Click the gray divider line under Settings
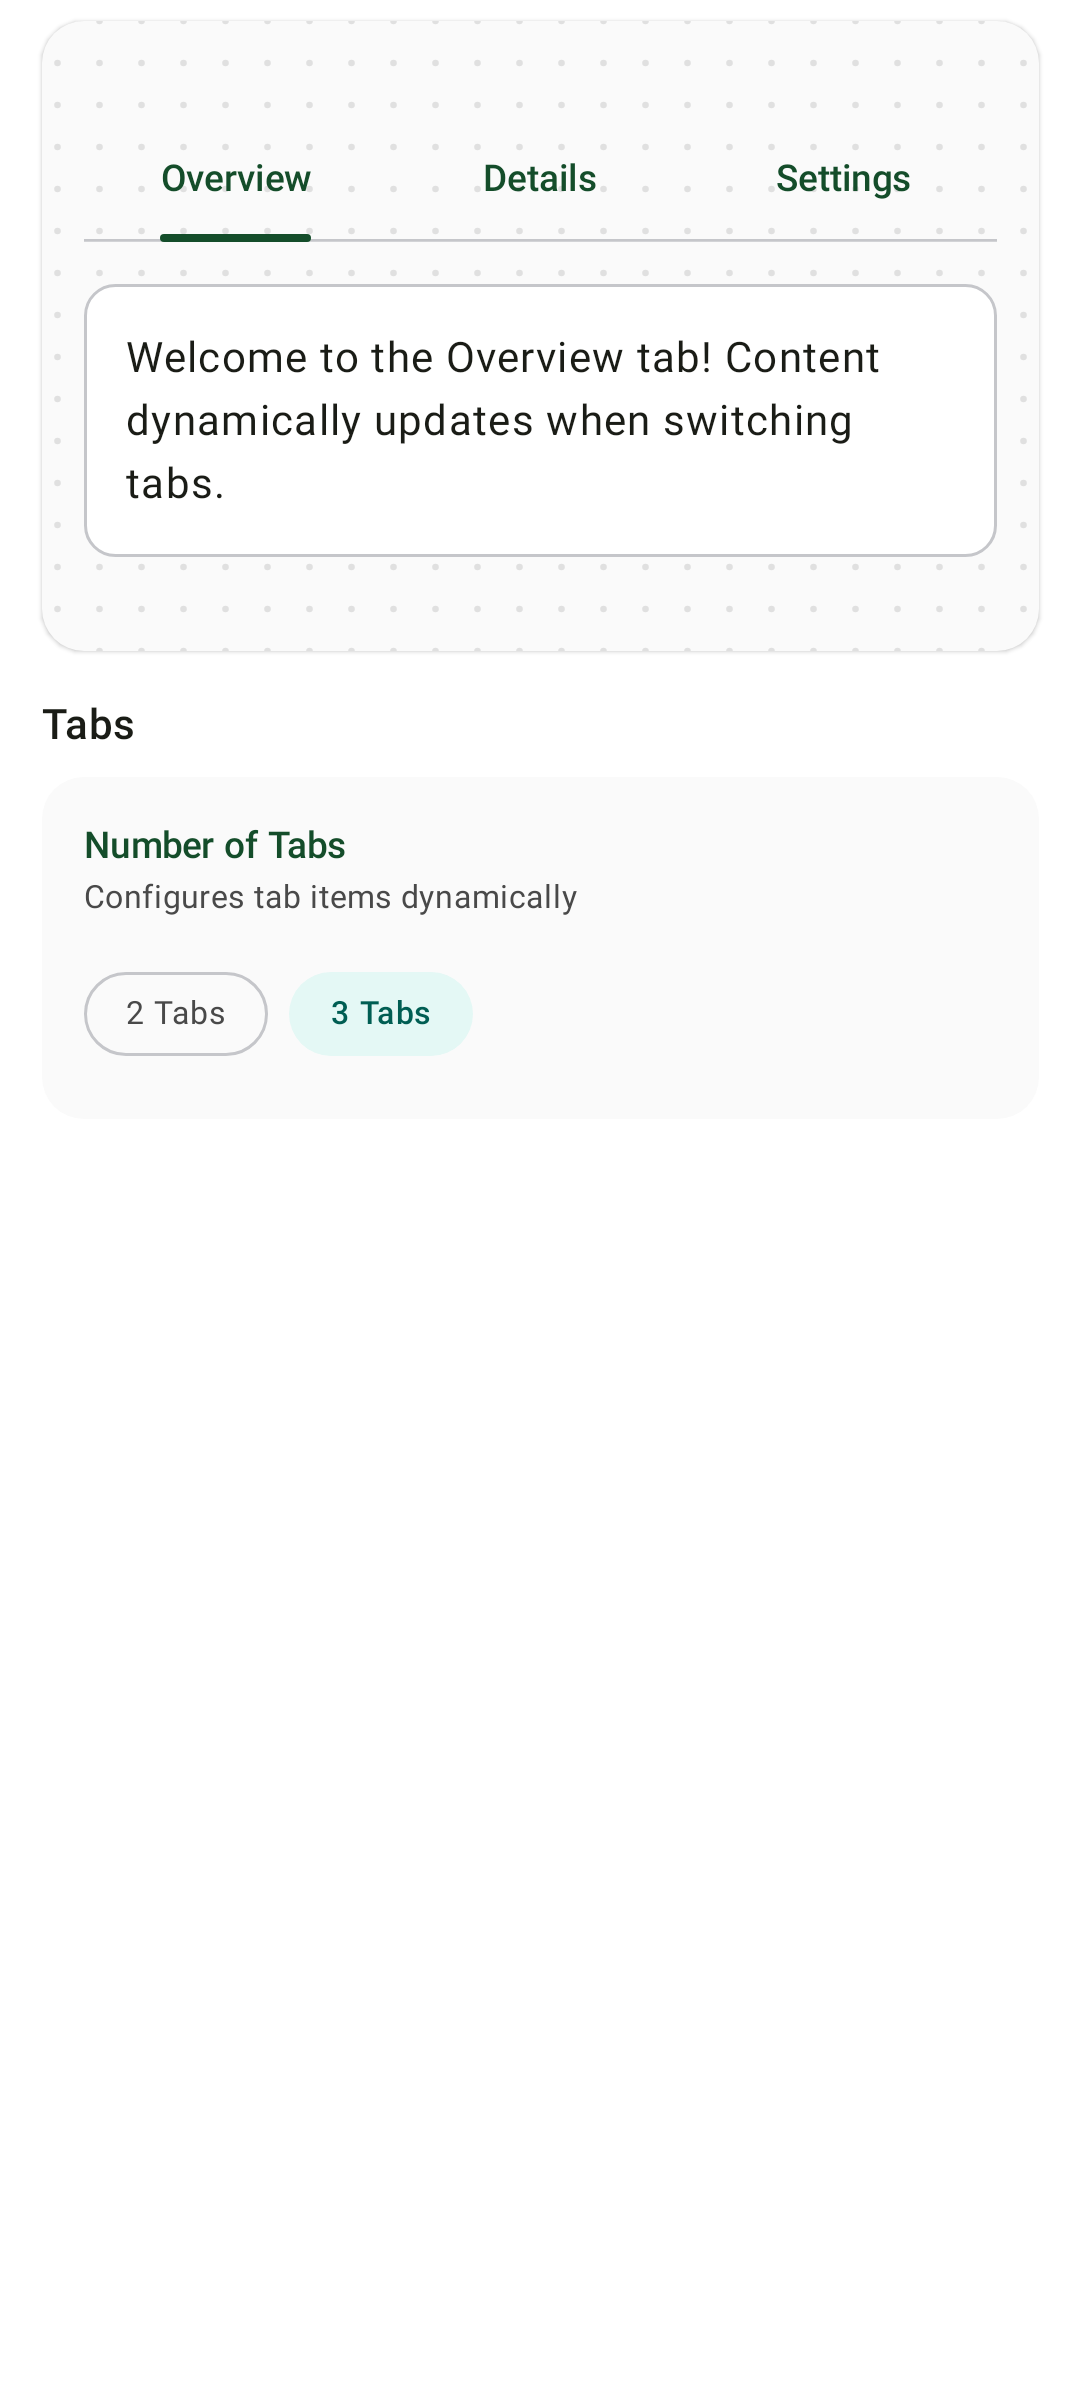 [843, 240]
